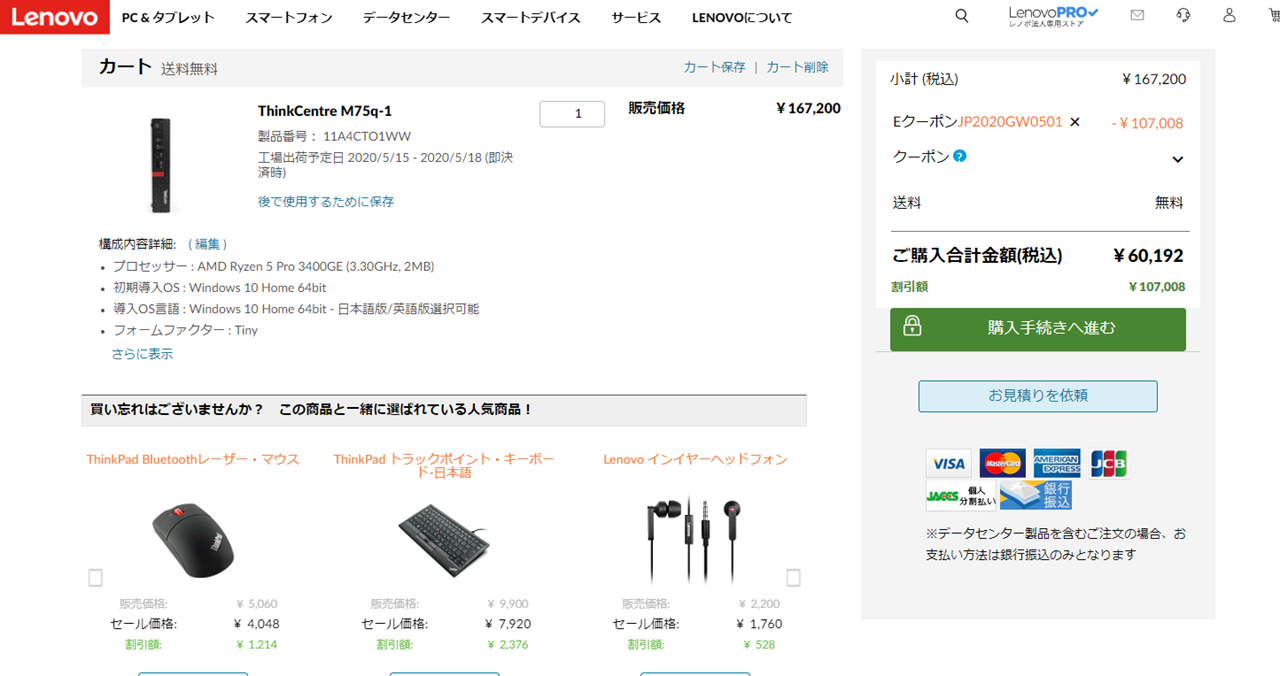
Task: Click the カート削除 link
Action: tap(797, 67)
